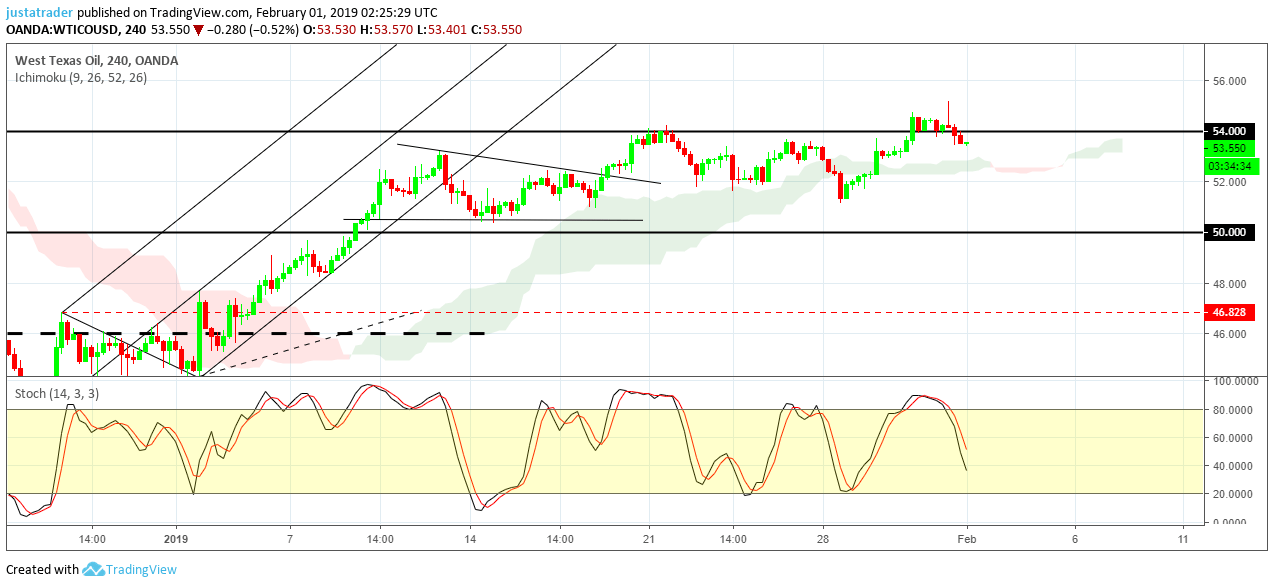Click the 21 date label on time axis

650,538
